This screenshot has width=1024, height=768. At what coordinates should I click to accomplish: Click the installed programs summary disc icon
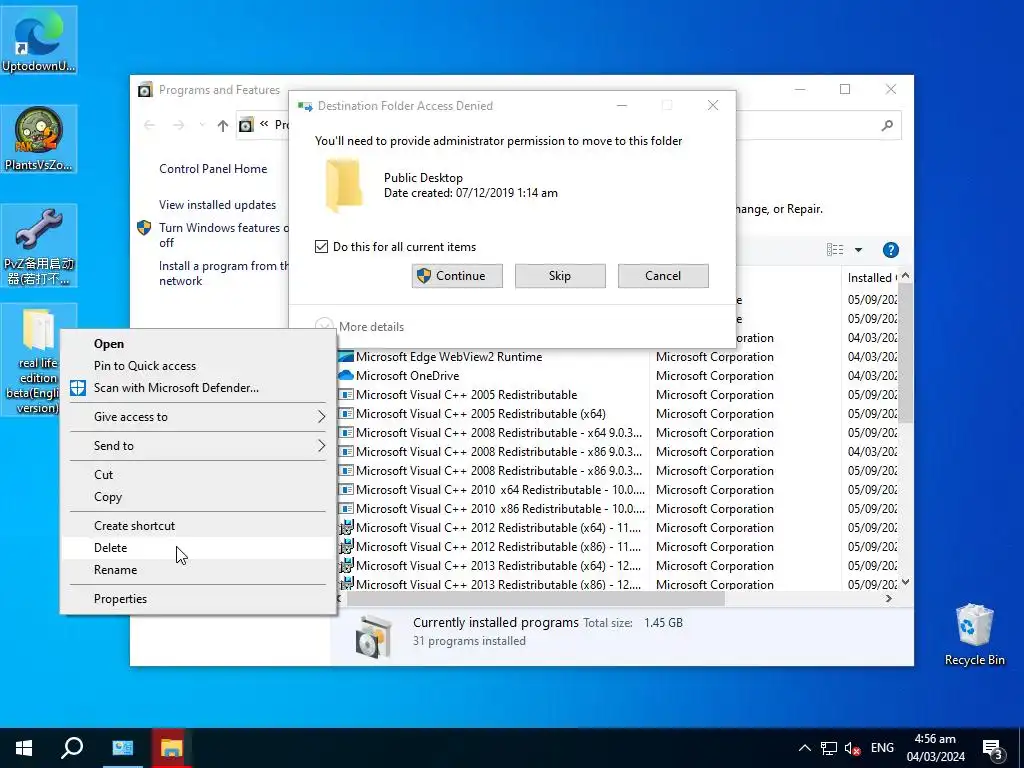[x=374, y=635]
